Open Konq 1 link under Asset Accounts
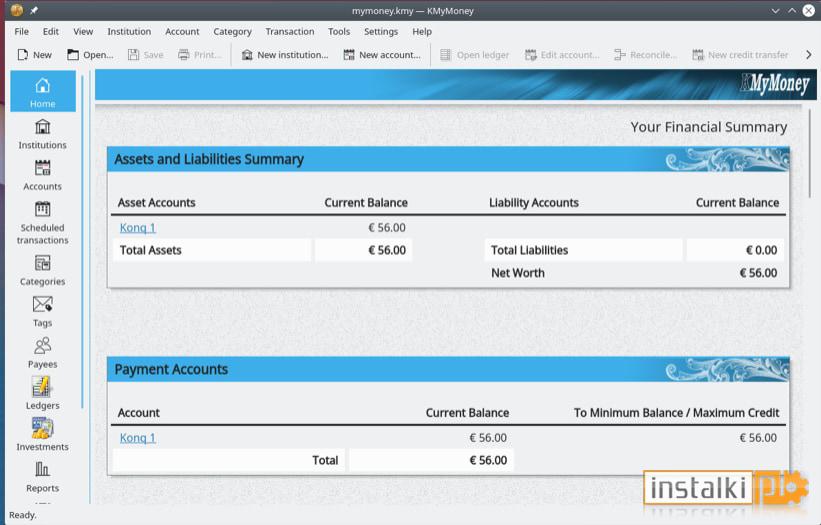821x525 pixels. coord(138,228)
